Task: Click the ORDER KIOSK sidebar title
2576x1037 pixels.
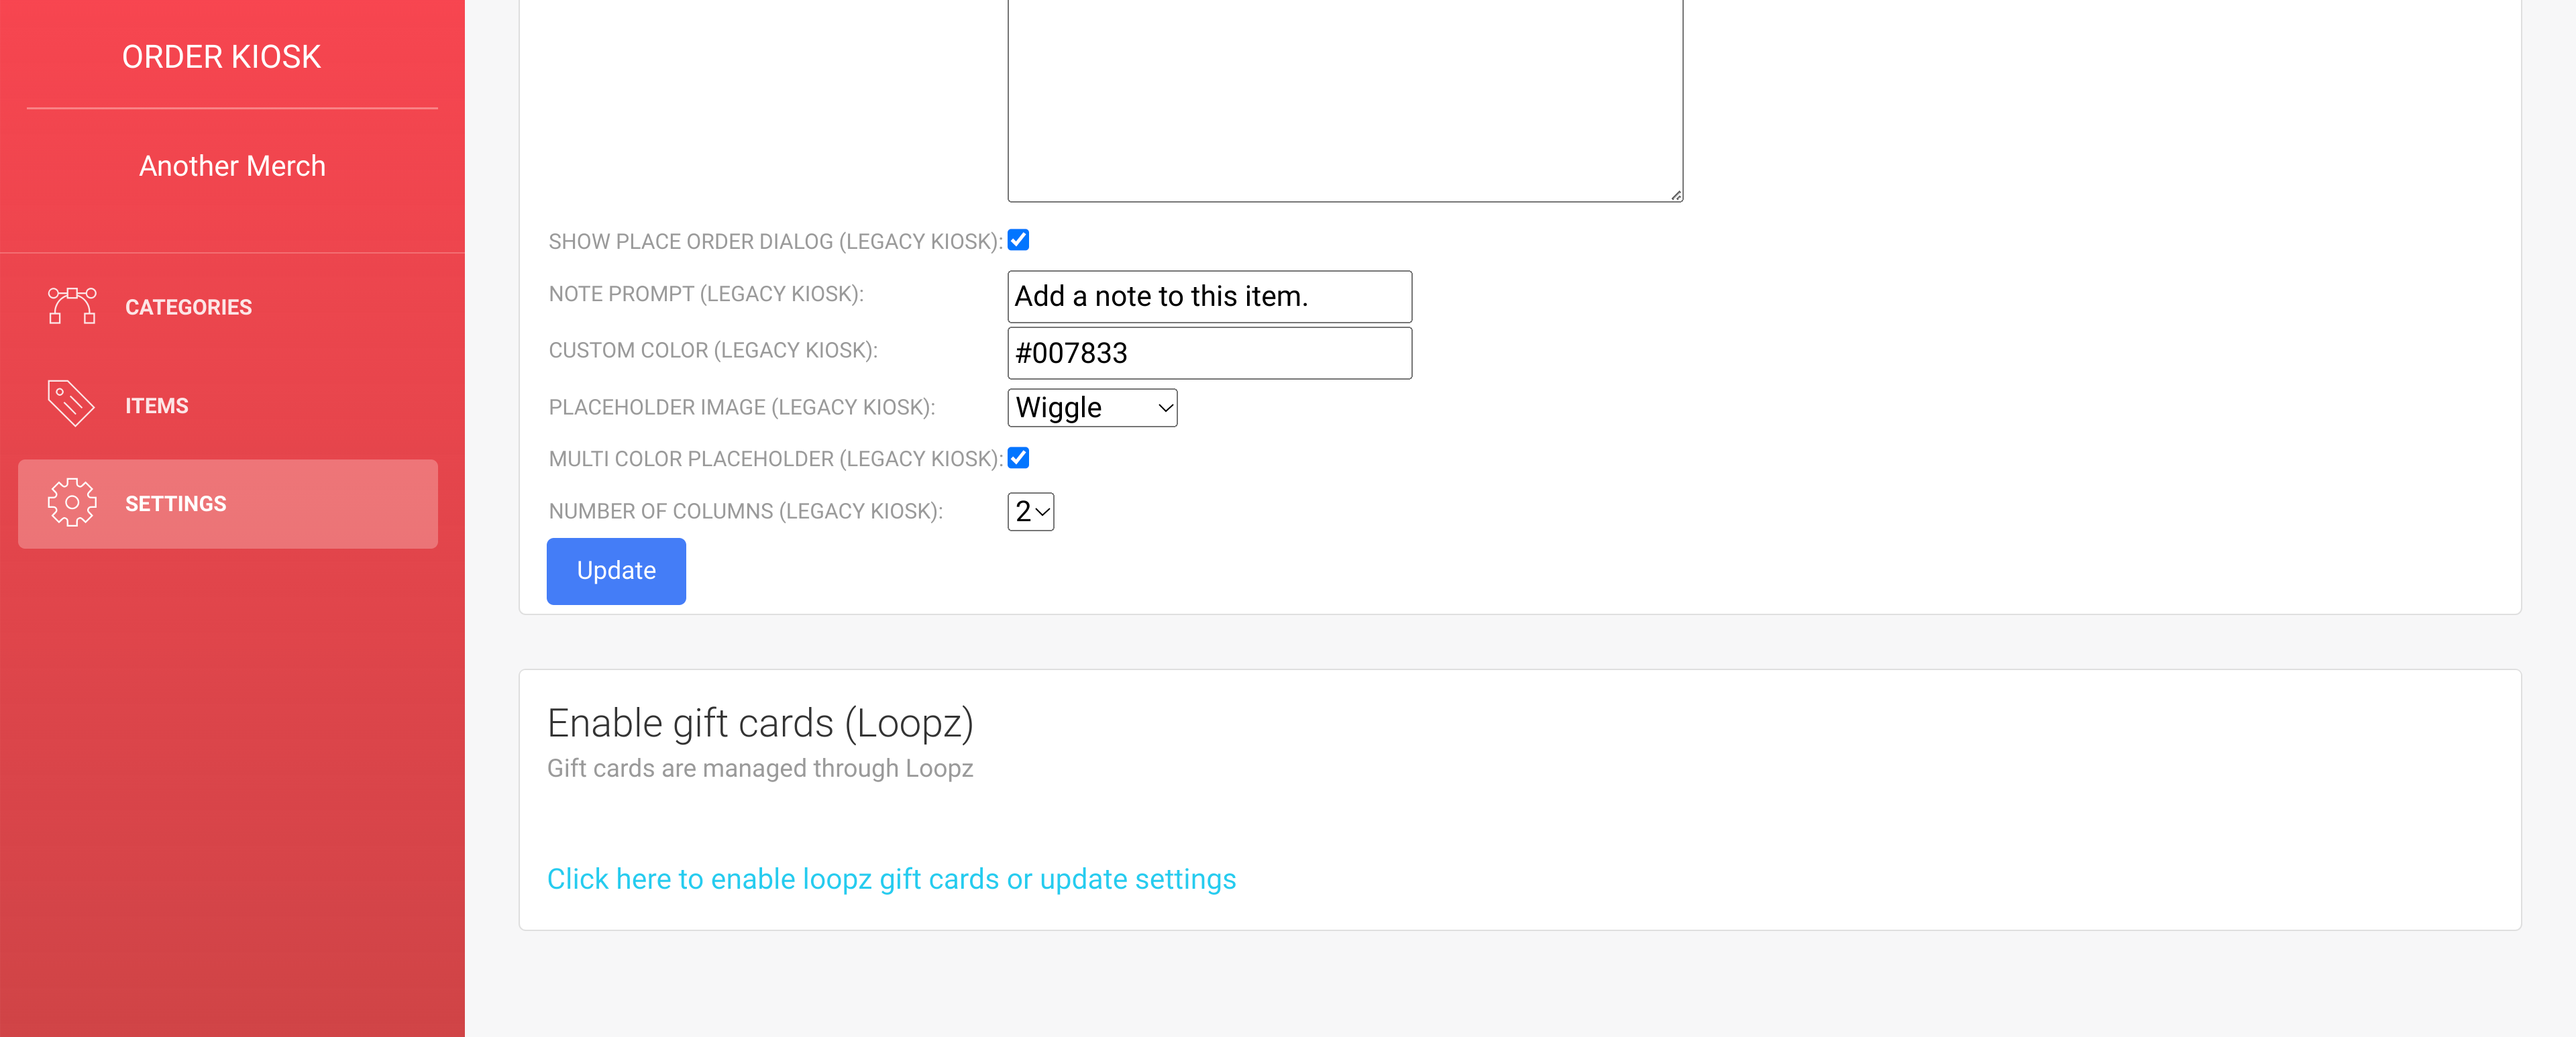Action: point(221,57)
